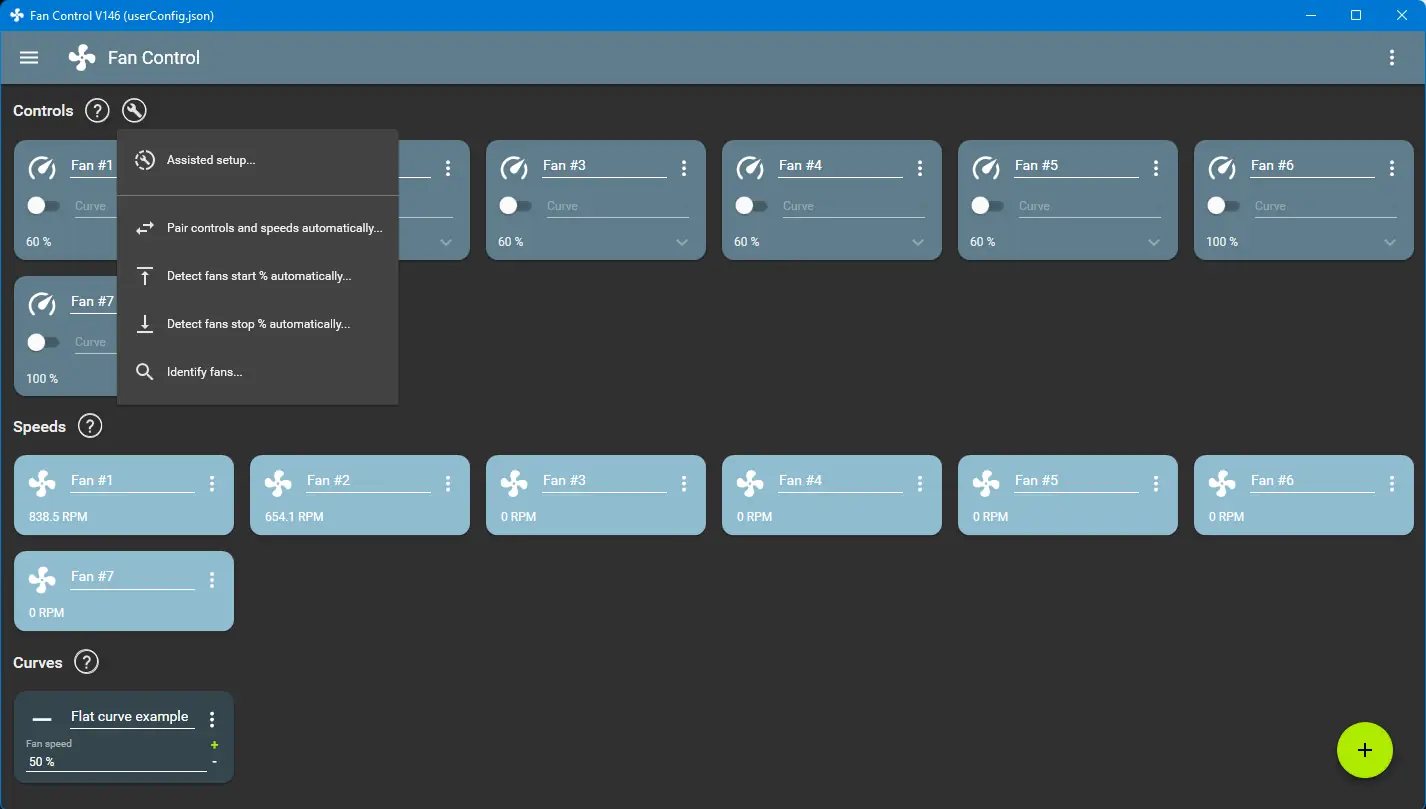This screenshot has height=809, width=1426.
Task: Click the gauge icon on Fan #5 control
Action: tap(986, 167)
